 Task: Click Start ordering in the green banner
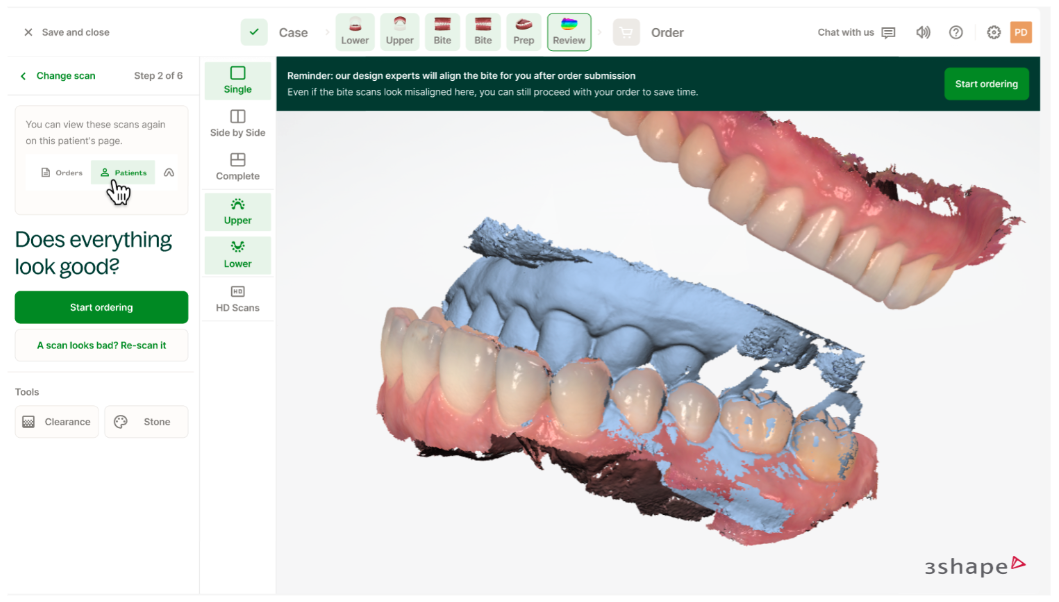pyautogui.click(x=986, y=84)
